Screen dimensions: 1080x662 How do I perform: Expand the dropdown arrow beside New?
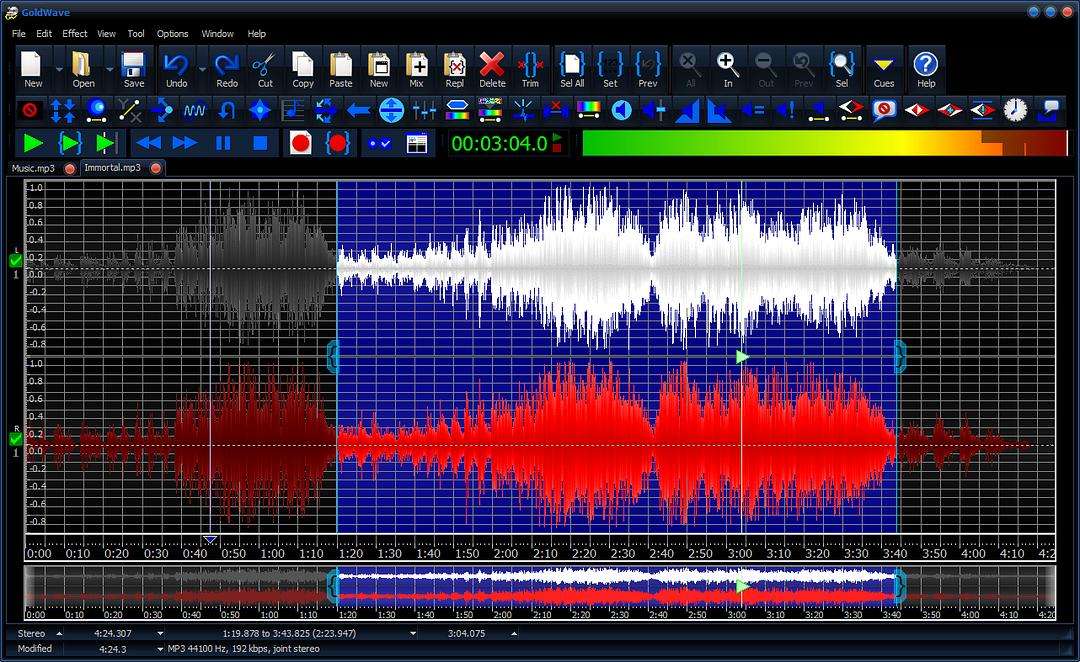pos(59,70)
